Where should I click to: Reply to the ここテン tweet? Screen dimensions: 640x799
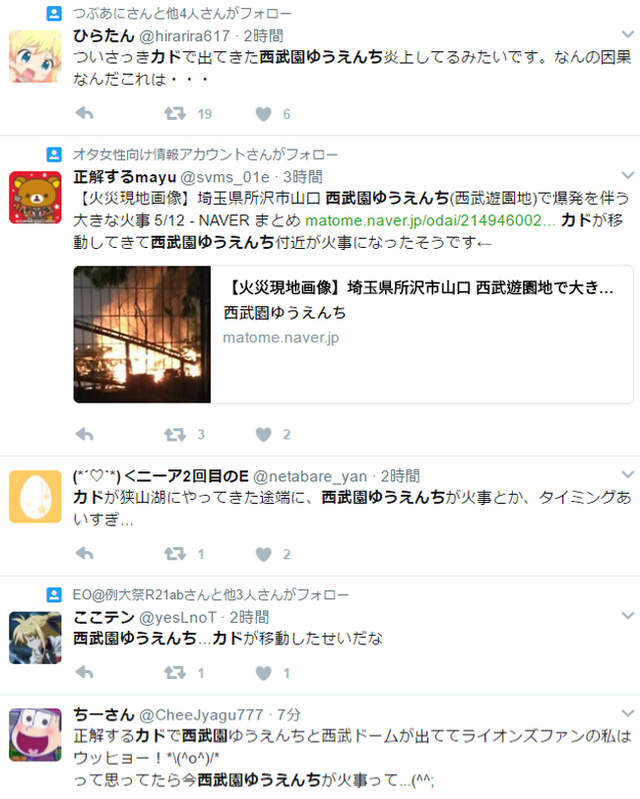point(85,673)
